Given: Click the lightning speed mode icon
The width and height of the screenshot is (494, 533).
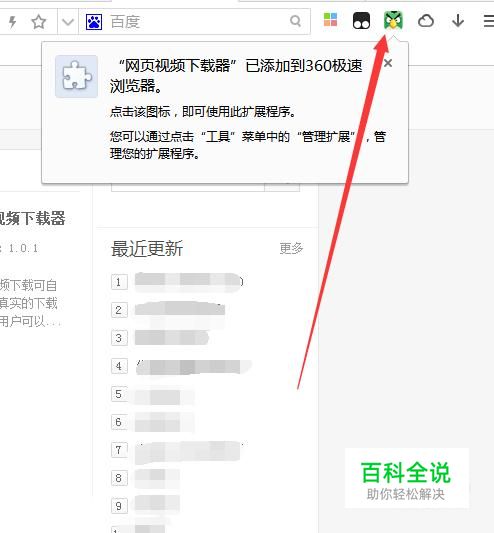Looking at the screenshot, I should click(12, 22).
